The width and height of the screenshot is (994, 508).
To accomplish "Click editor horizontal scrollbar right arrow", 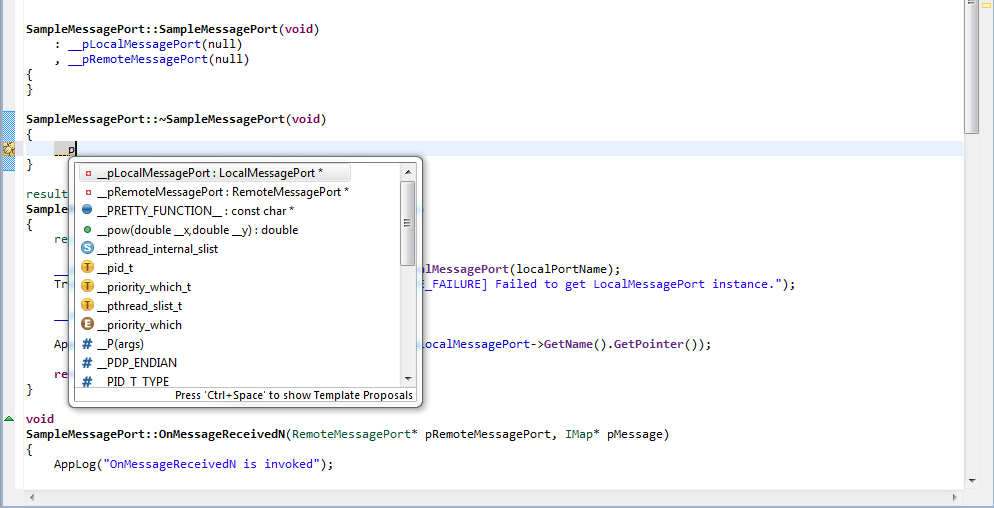I will click(955, 498).
